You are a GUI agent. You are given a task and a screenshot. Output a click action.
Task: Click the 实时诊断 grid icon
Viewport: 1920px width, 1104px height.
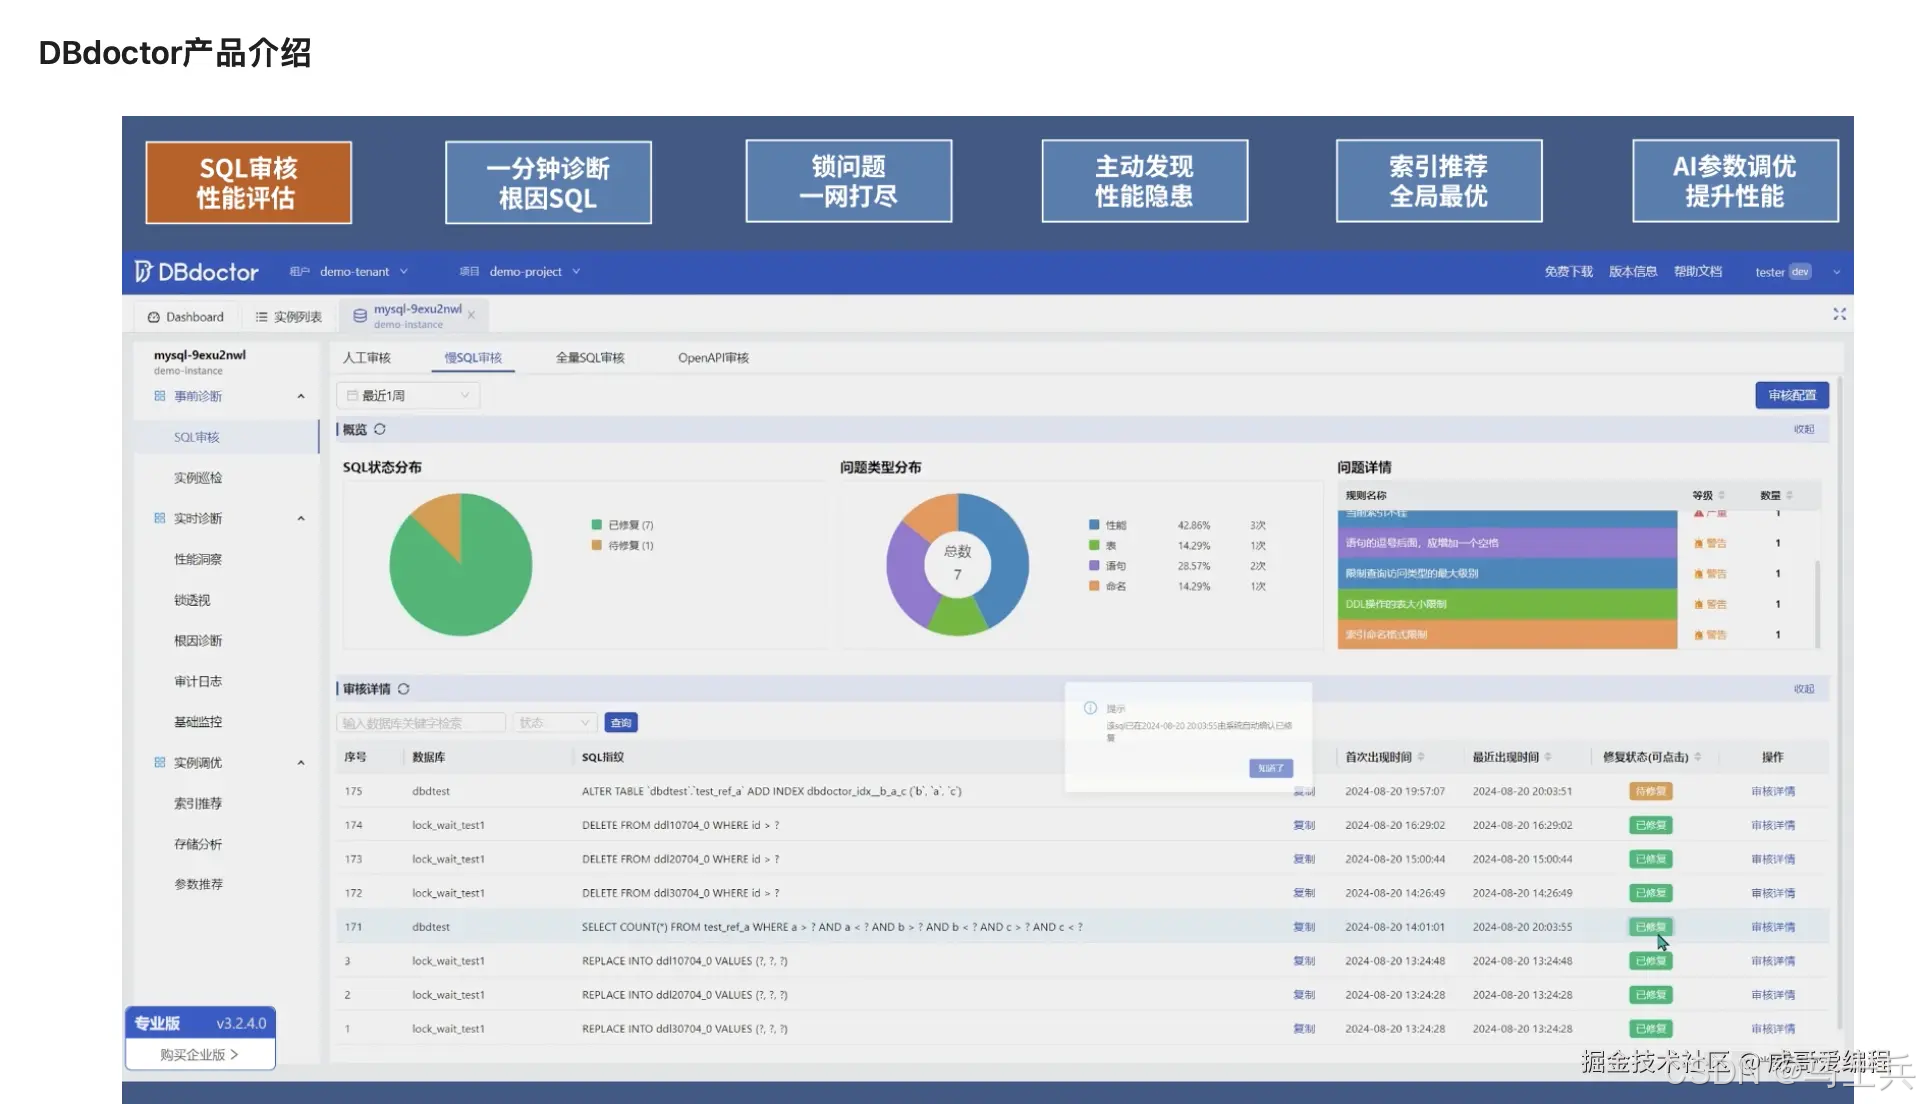click(x=160, y=518)
